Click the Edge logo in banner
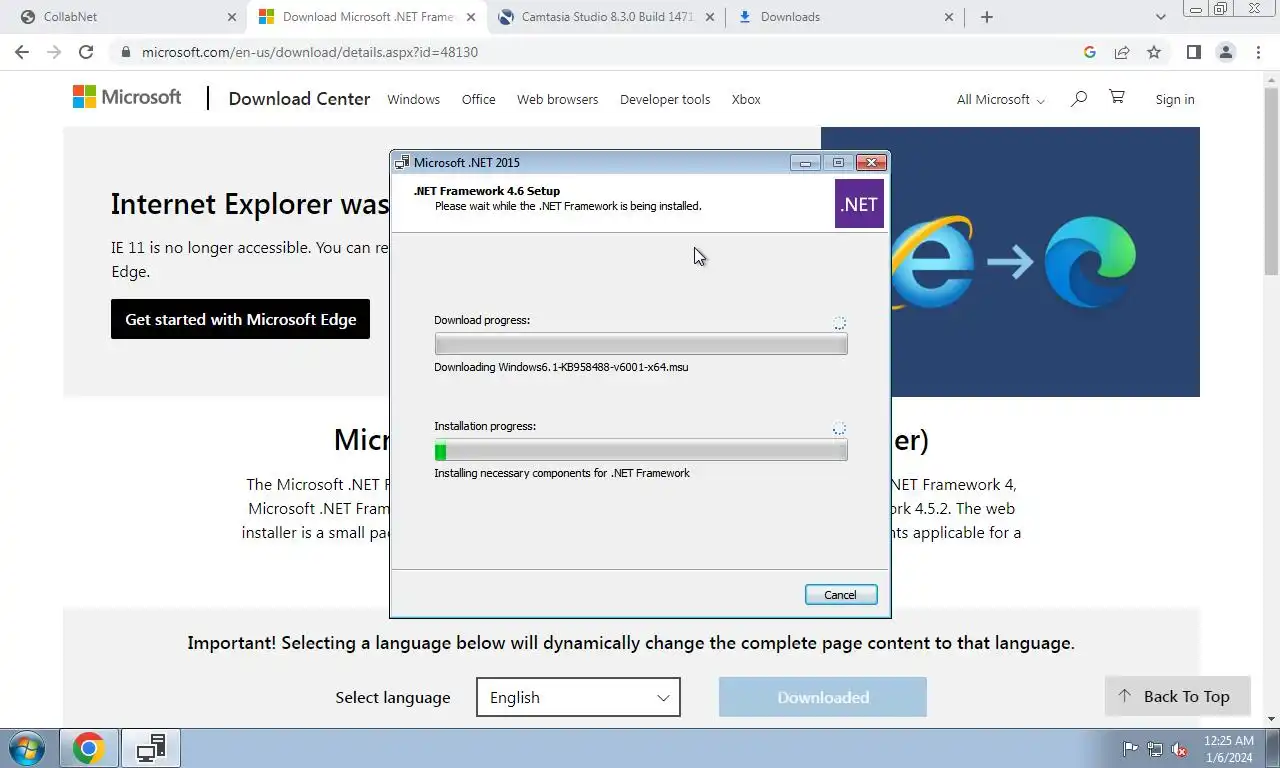The width and height of the screenshot is (1280, 768). (1090, 263)
